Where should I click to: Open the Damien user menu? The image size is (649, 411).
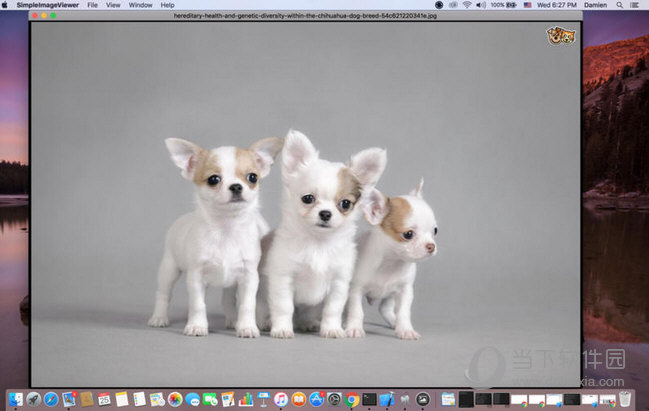(595, 5)
